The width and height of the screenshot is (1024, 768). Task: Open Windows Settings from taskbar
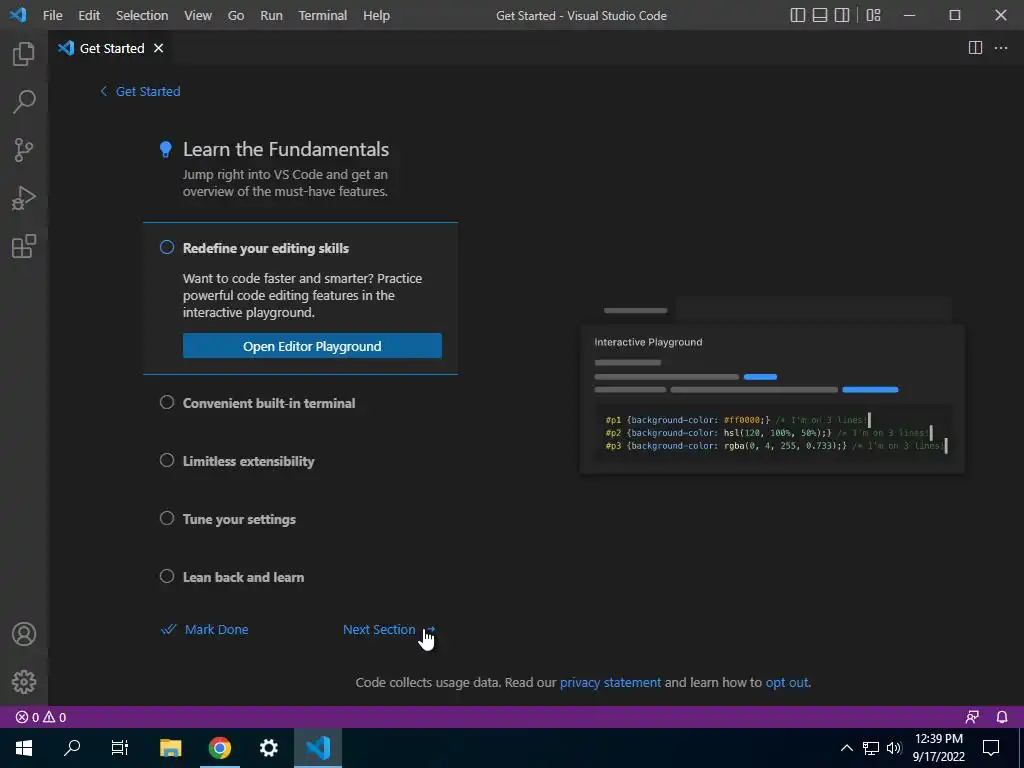[268, 748]
